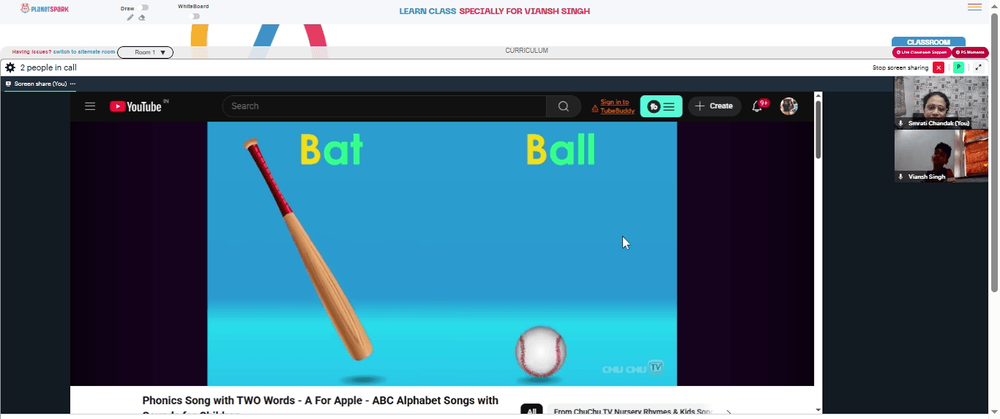The height and width of the screenshot is (419, 1000).
Task: Select Viansh Singh's video tile
Action: (941, 156)
